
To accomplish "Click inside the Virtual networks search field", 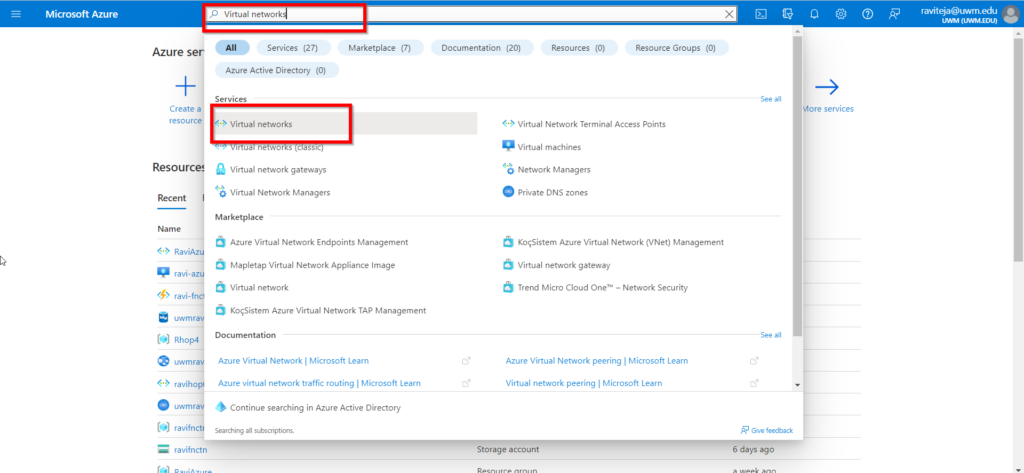I will coord(470,14).
